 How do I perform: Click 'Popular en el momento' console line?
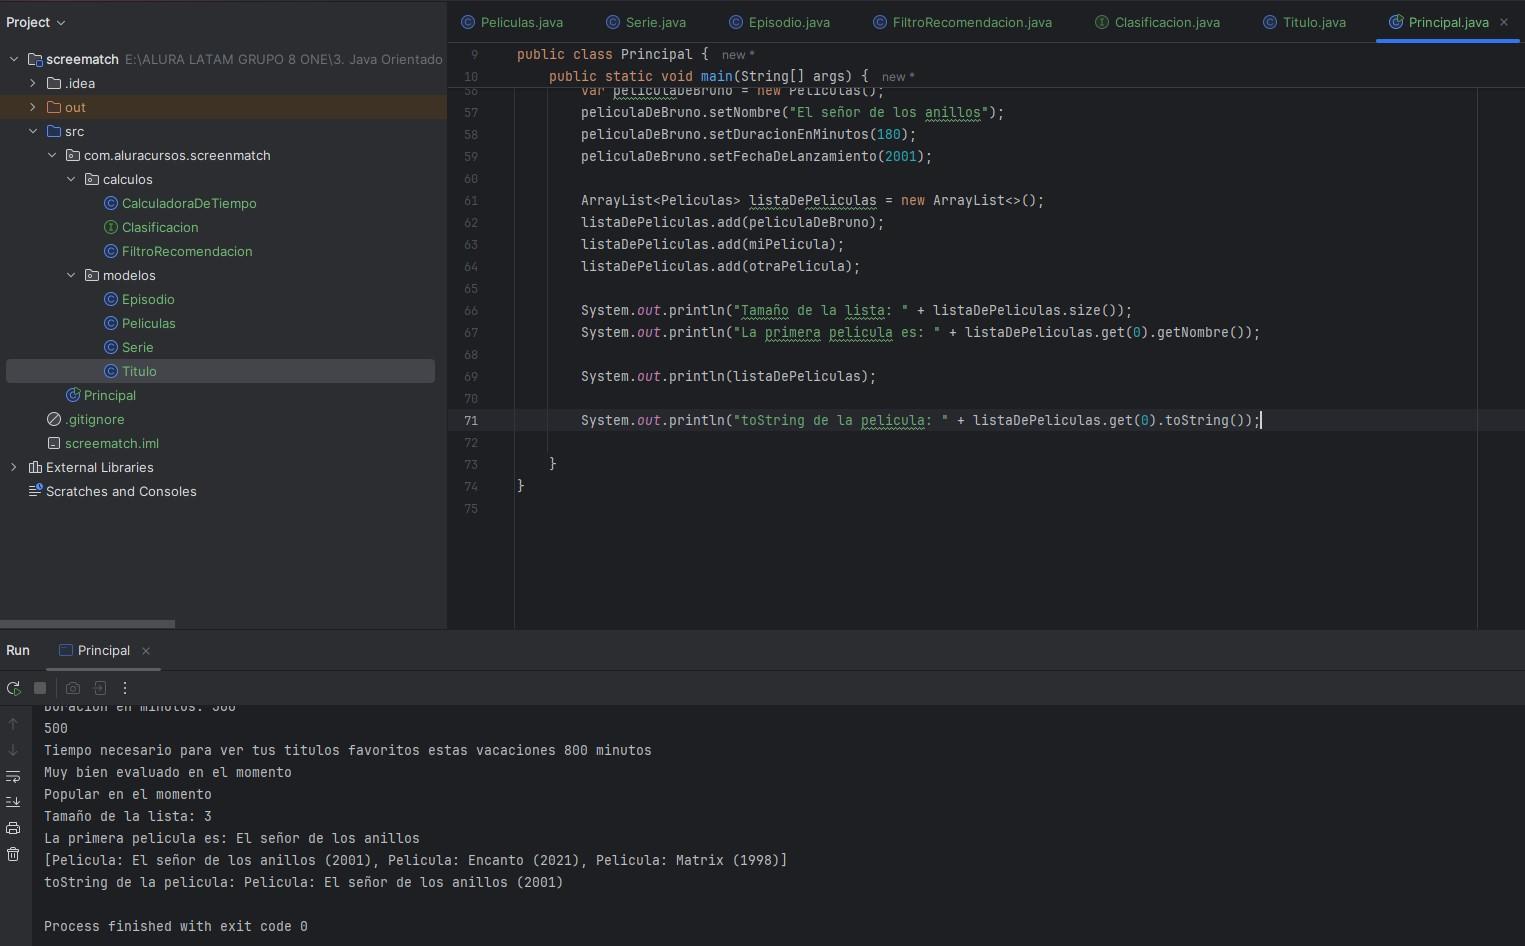click(128, 794)
